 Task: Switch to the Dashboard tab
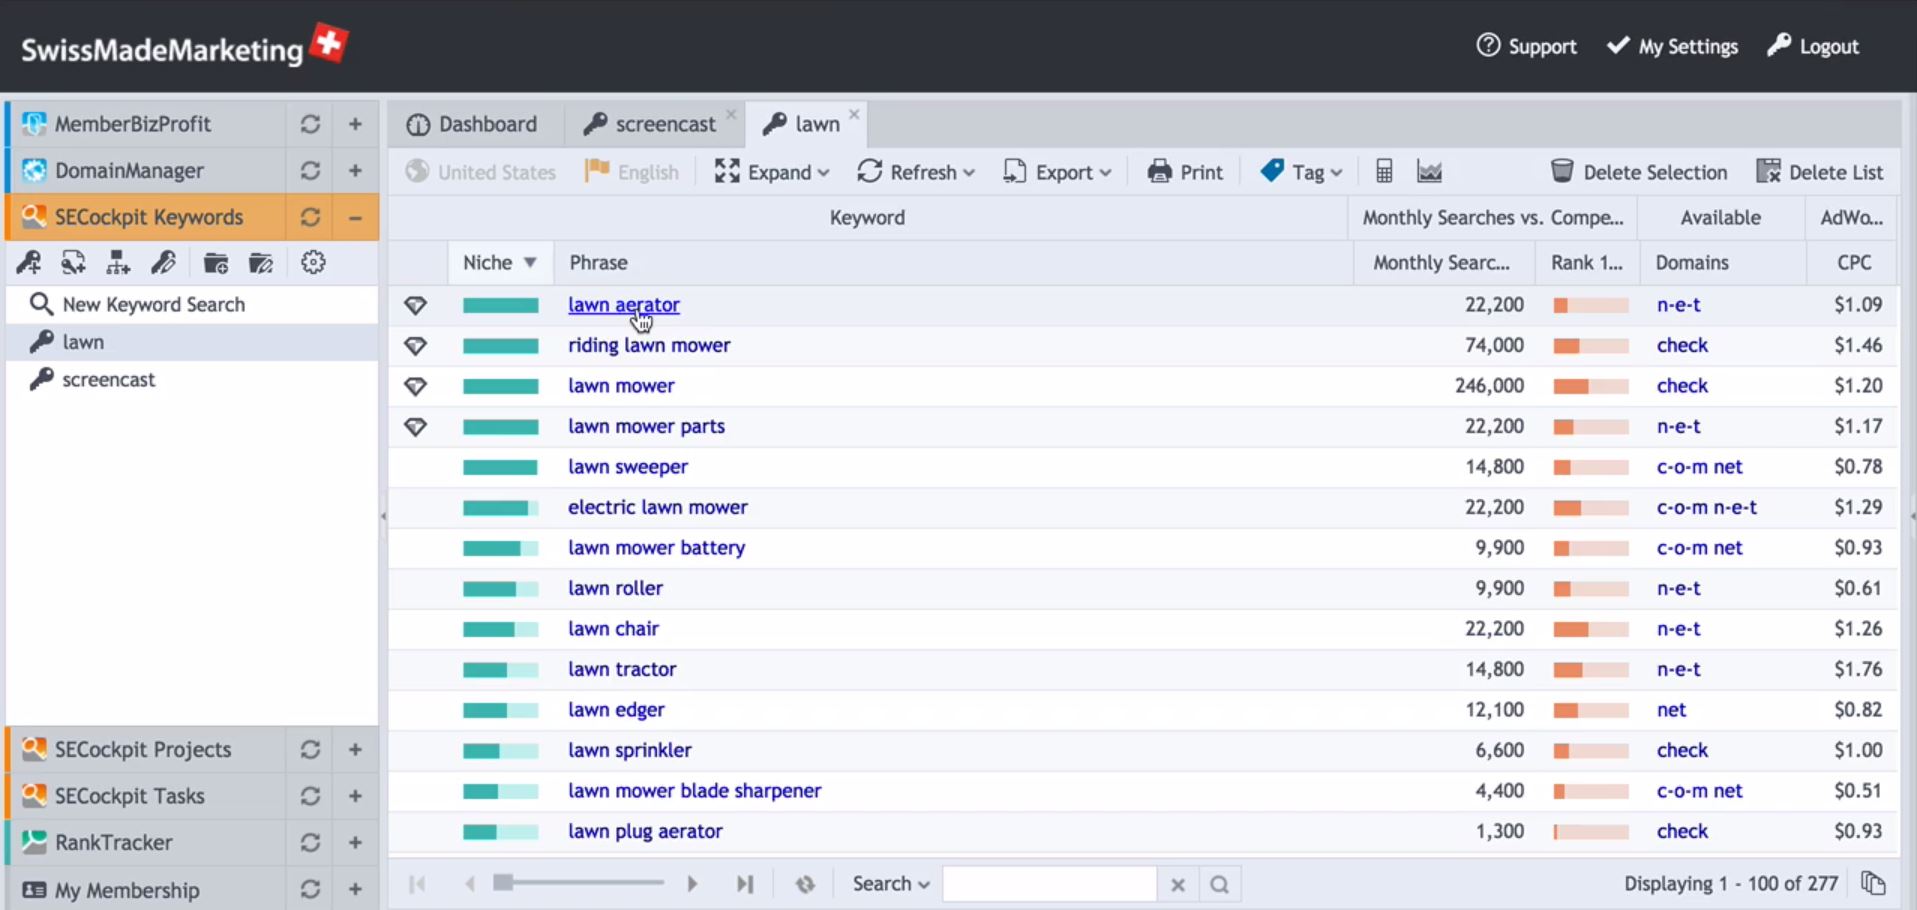point(472,124)
